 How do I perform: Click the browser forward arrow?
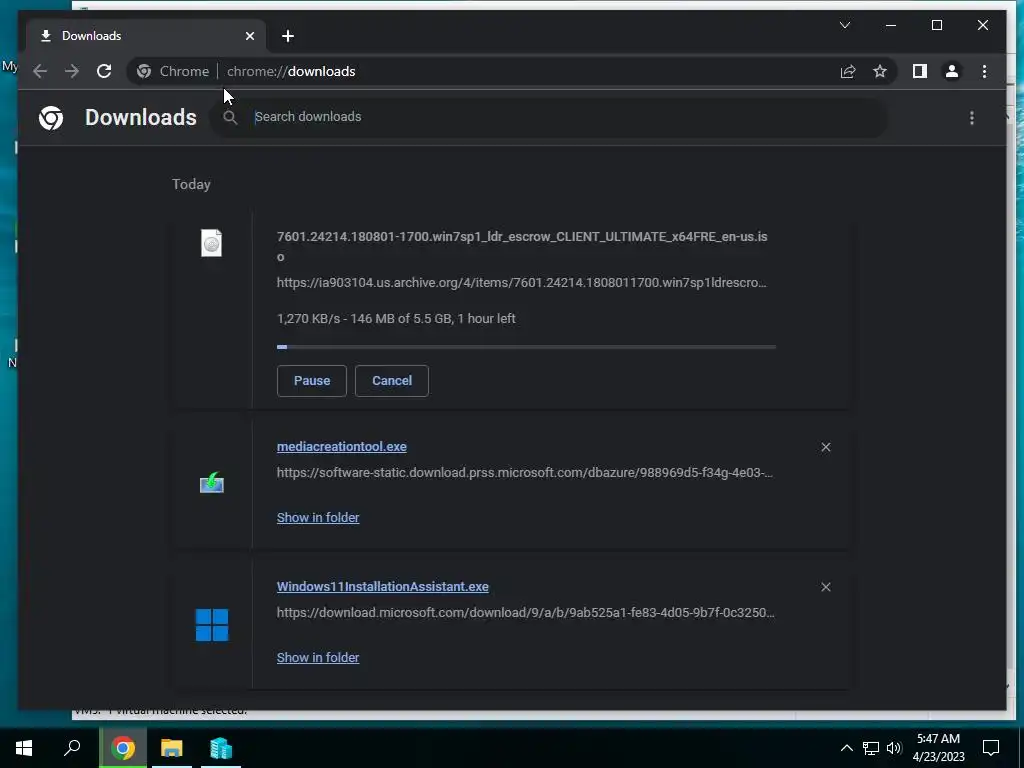(x=72, y=71)
